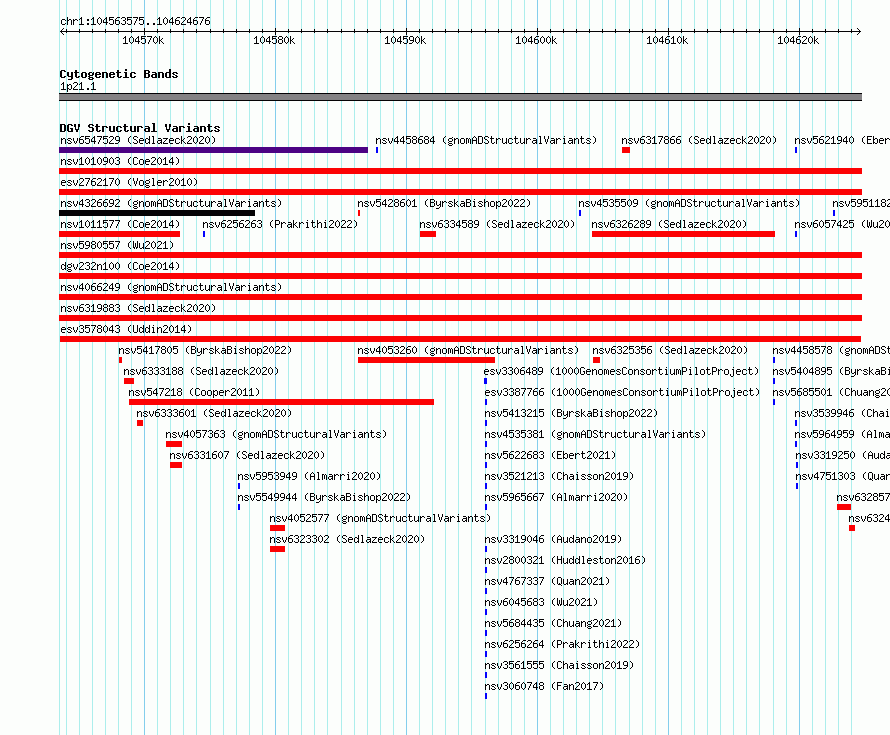Image resolution: width=890 pixels, height=735 pixels.
Task: Select esv3387766 (1000GenomesConsortiumPilotProject) label
Action: click(x=622, y=392)
